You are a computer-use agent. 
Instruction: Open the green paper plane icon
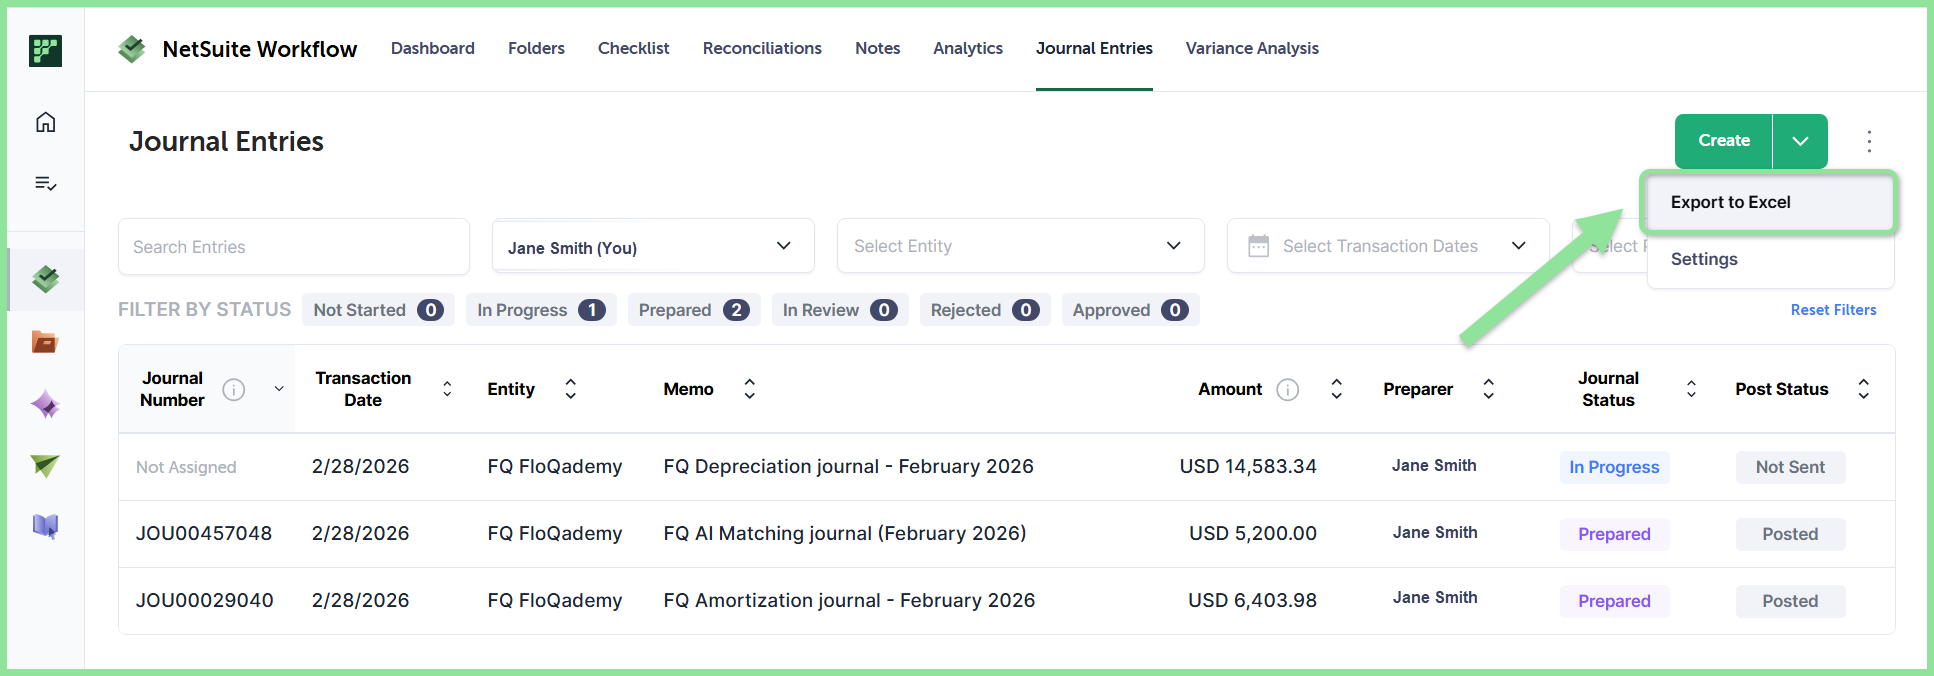point(45,465)
